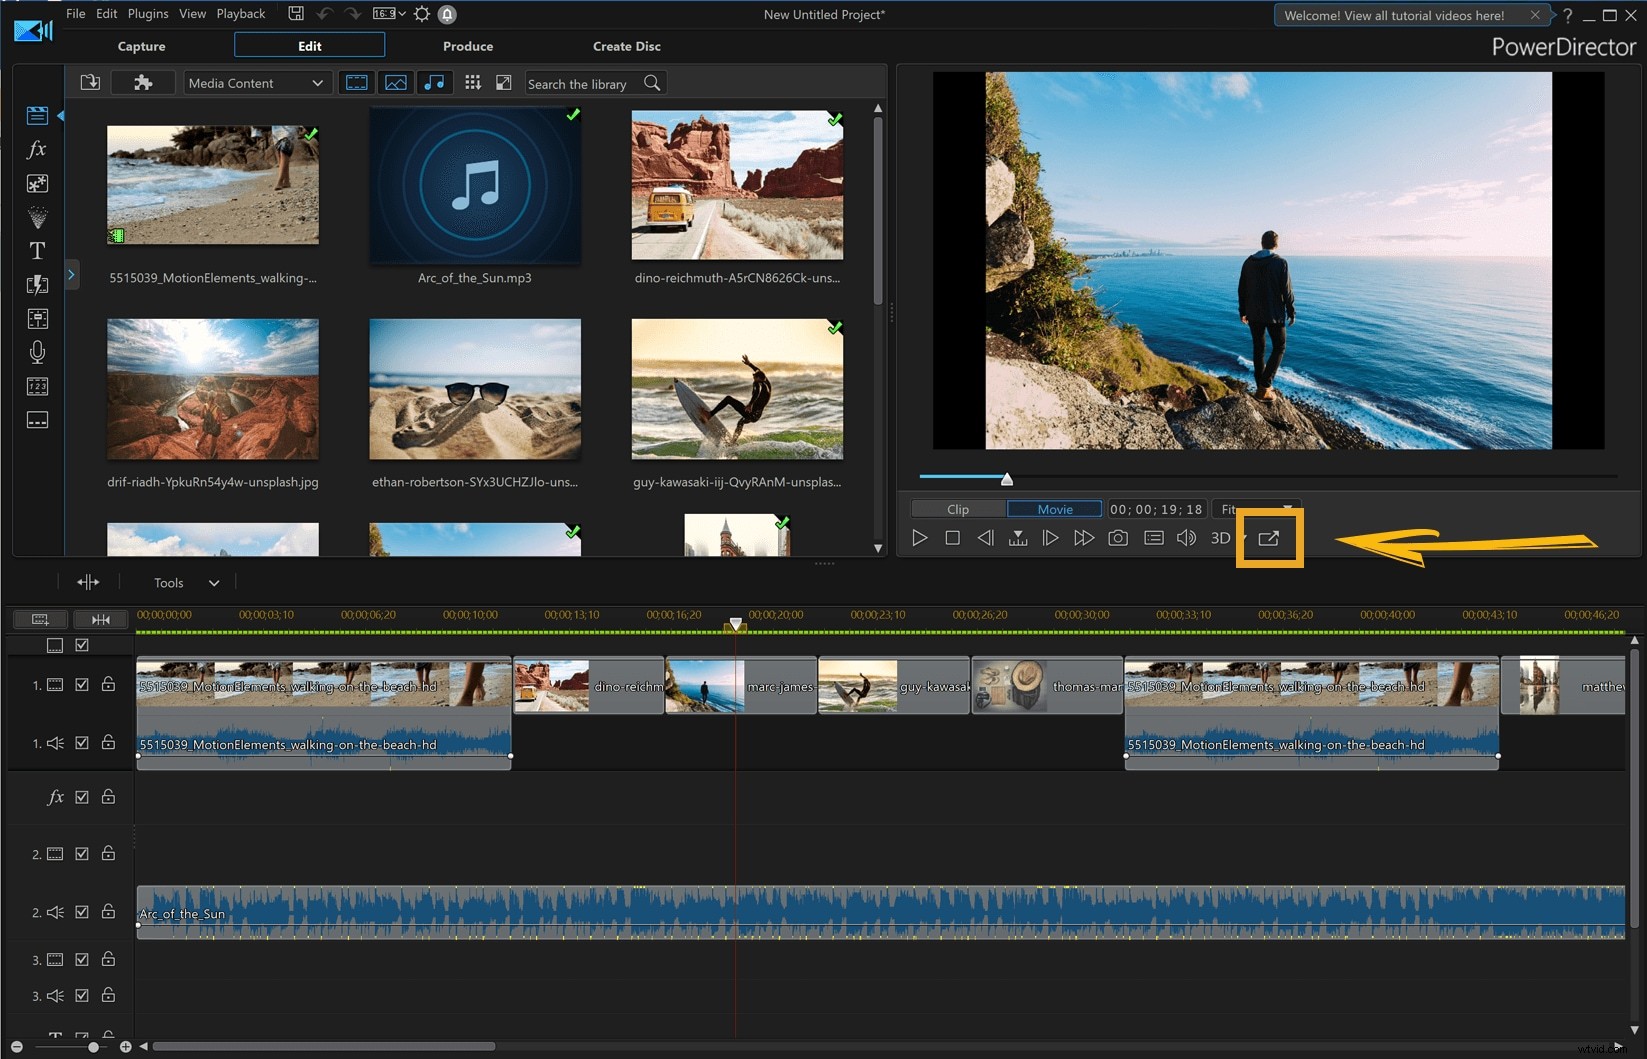Screen dimensions: 1647x1059
Task: Switch preview to Movie mode
Action: tap(1054, 508)
